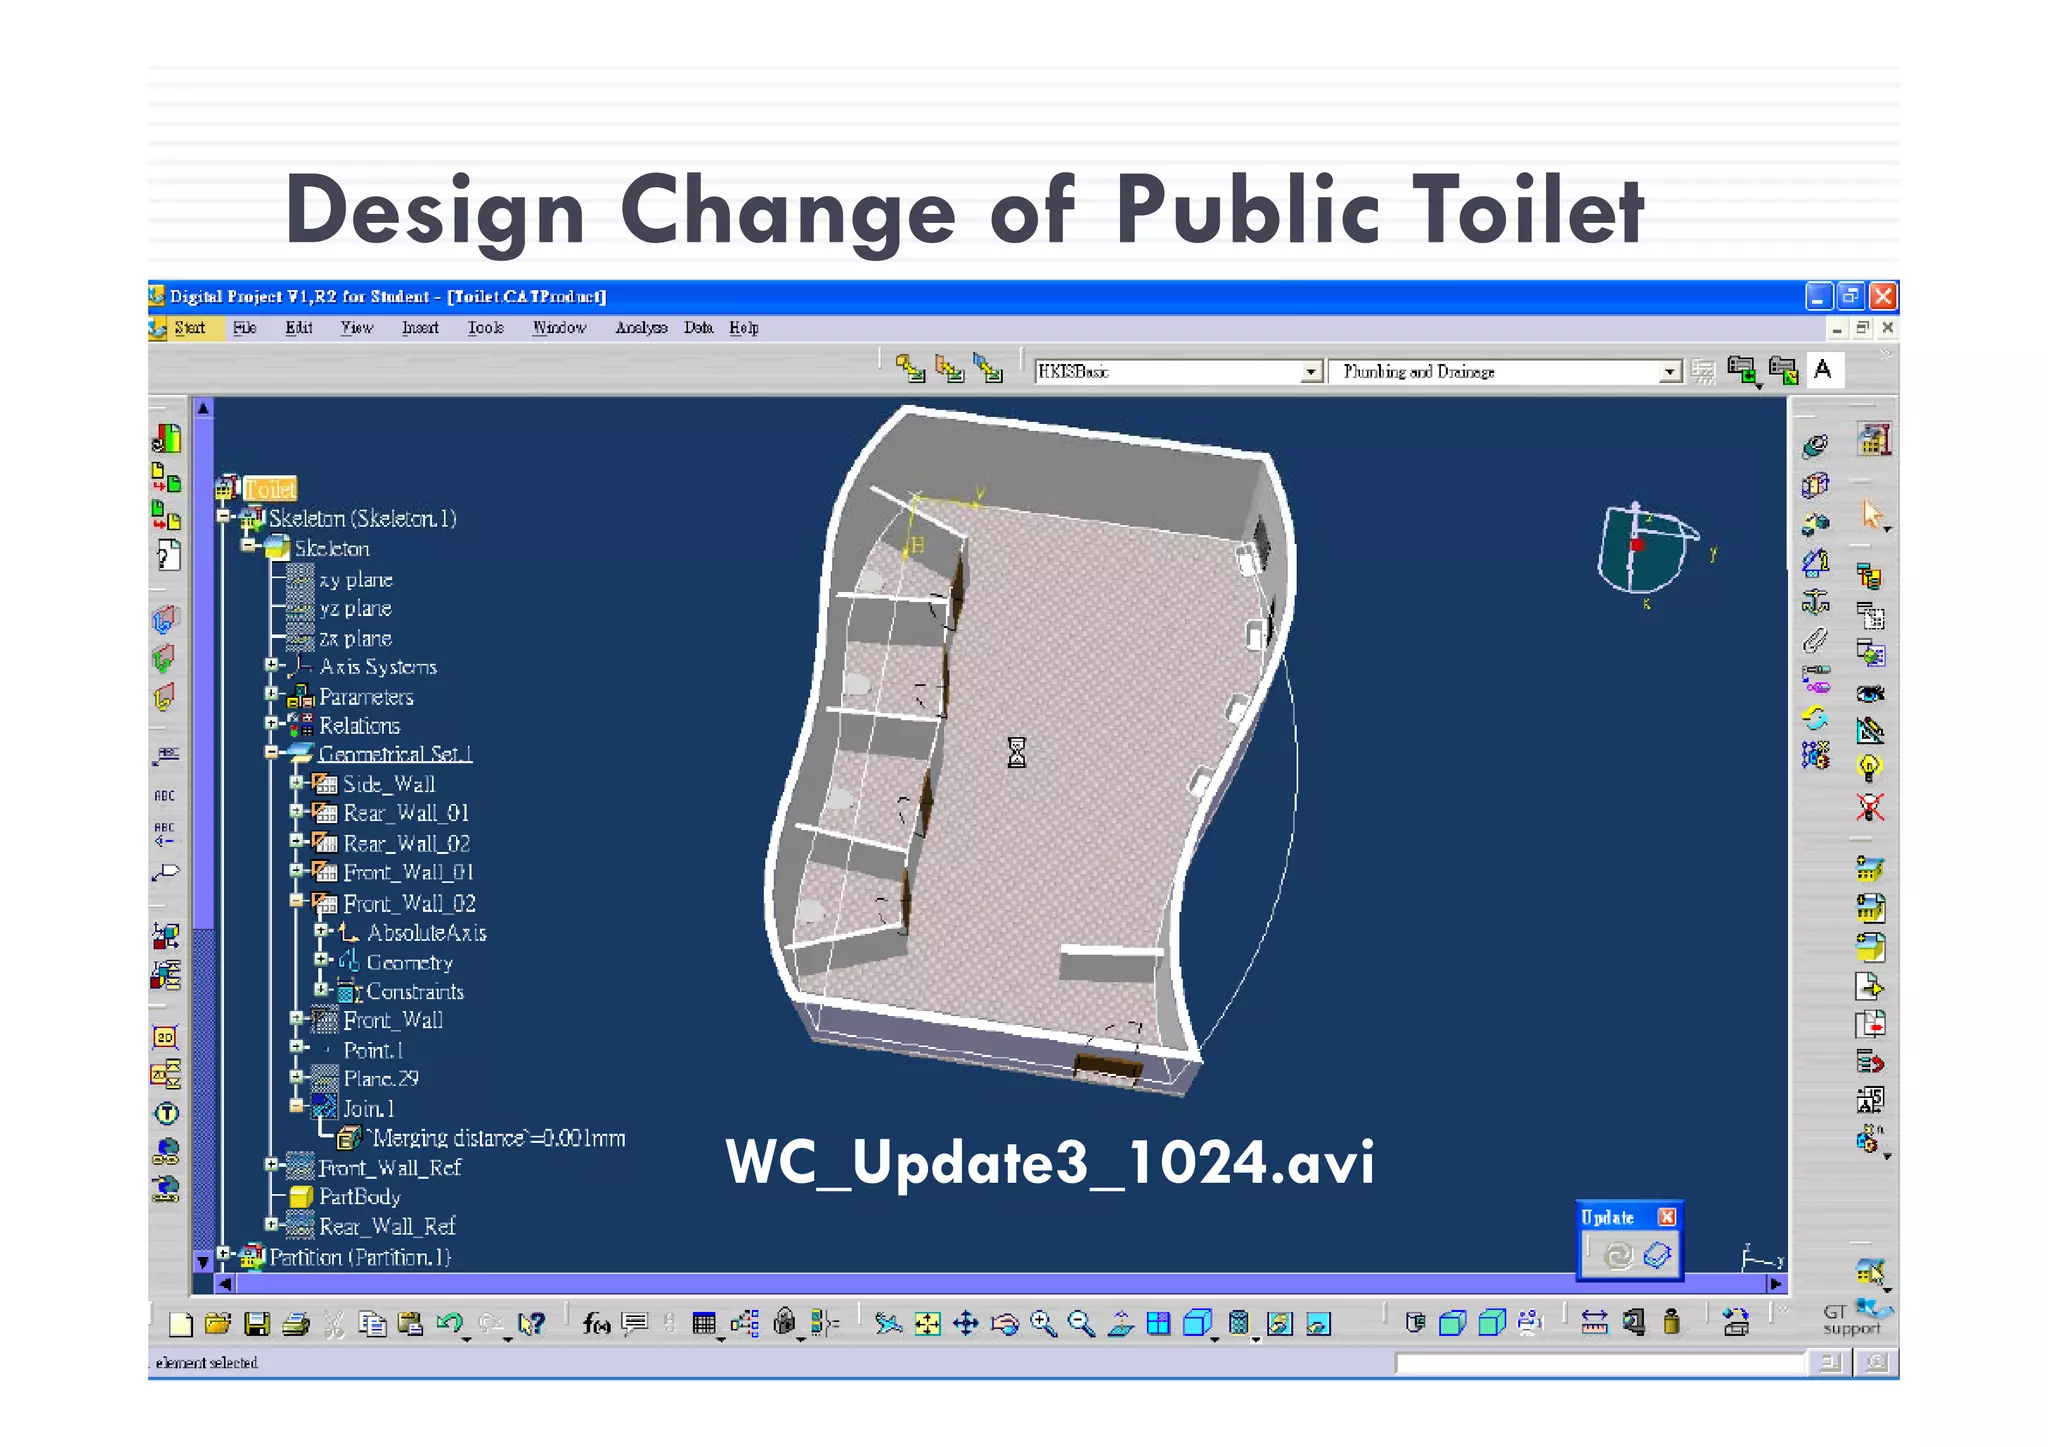
Task: Click the text annotation A icon
Action: pos(1823,370)
